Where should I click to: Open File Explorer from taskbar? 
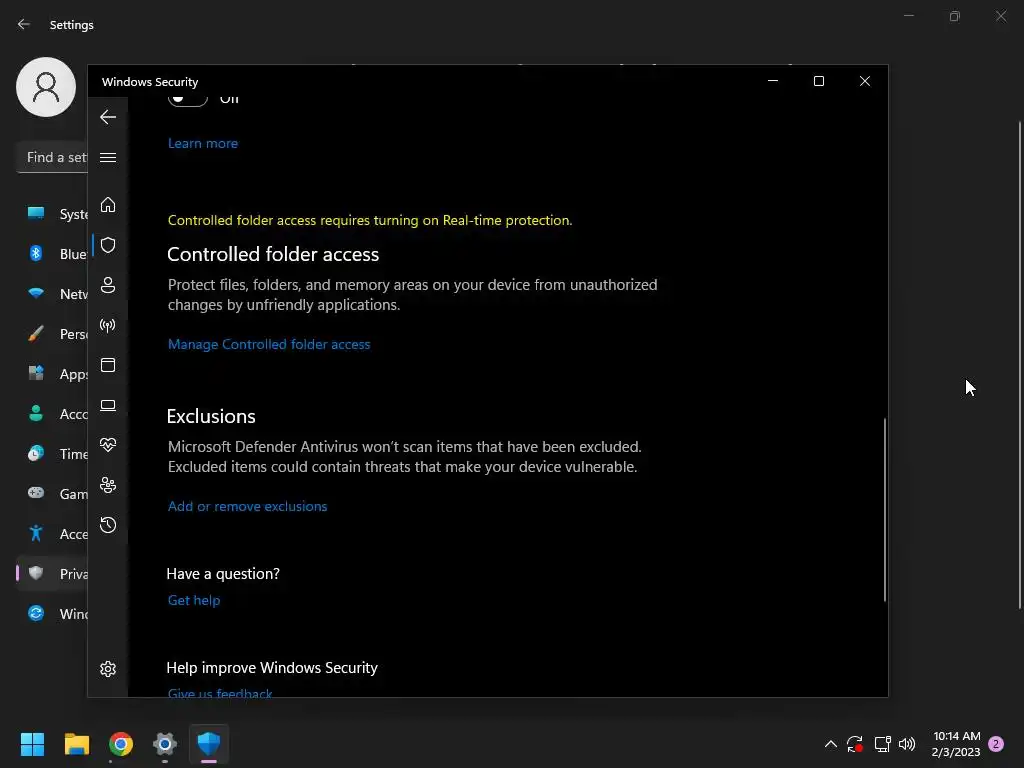tap(76, 744)
